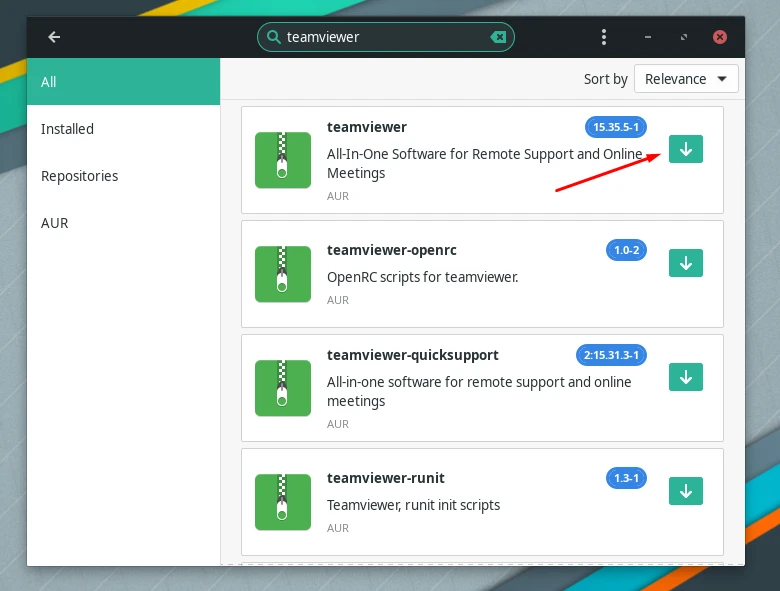Focus the search field containing teamviewer
Screen dimensions: 780x591
pos(386,37)
